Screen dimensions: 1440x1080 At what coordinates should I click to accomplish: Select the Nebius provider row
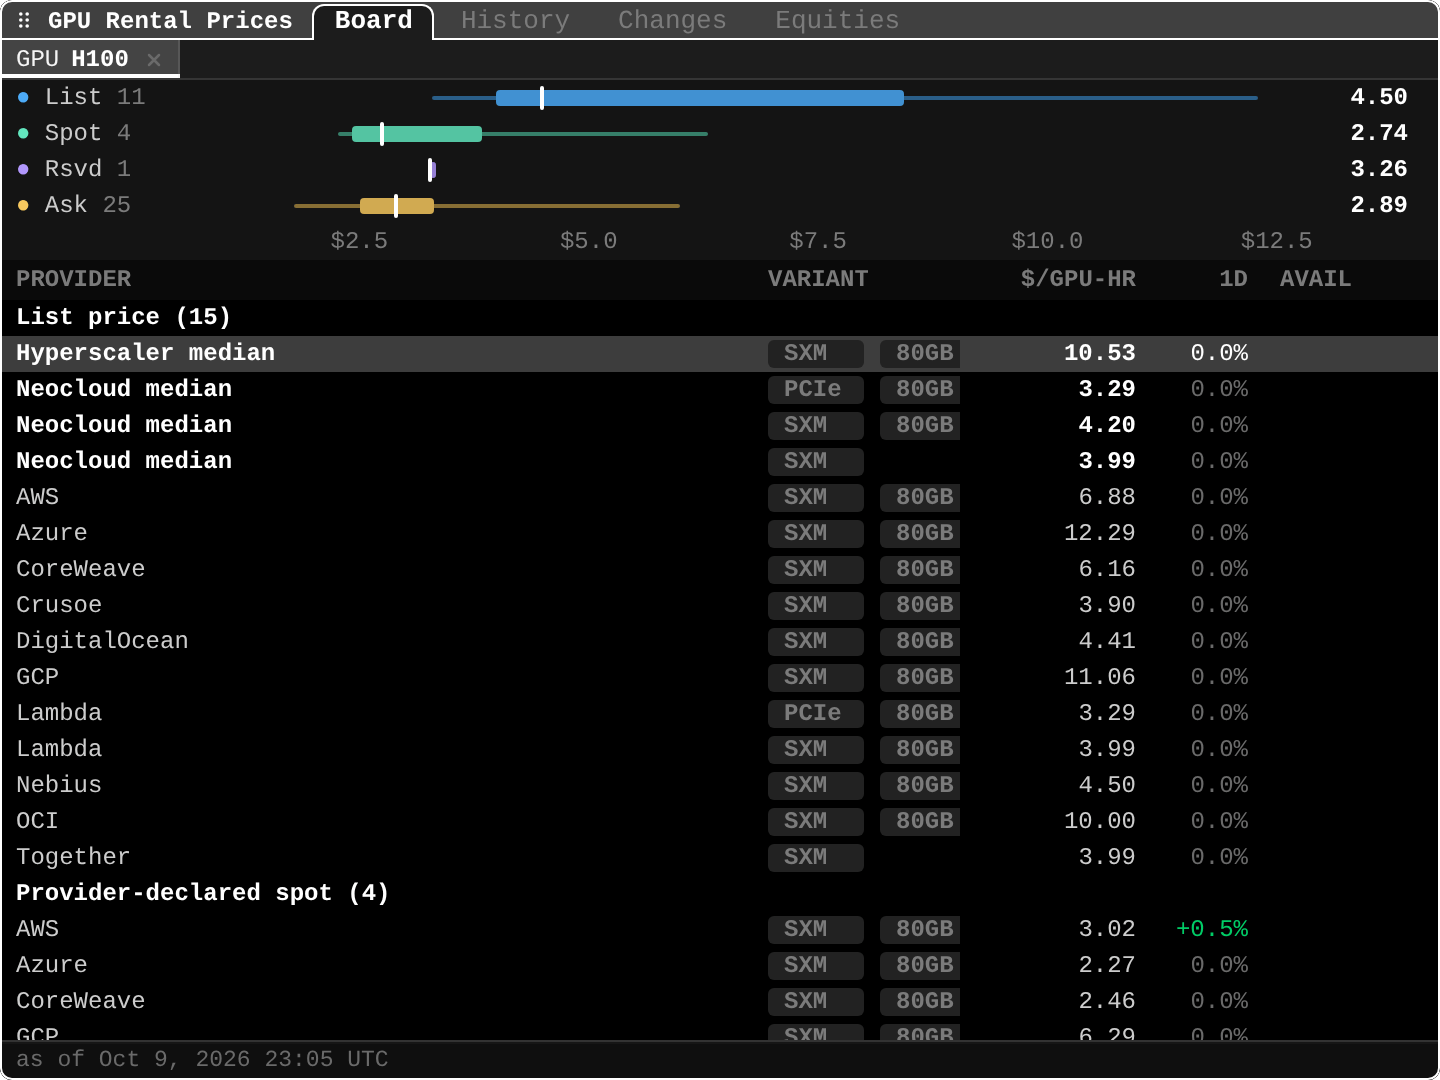point(720,785)
